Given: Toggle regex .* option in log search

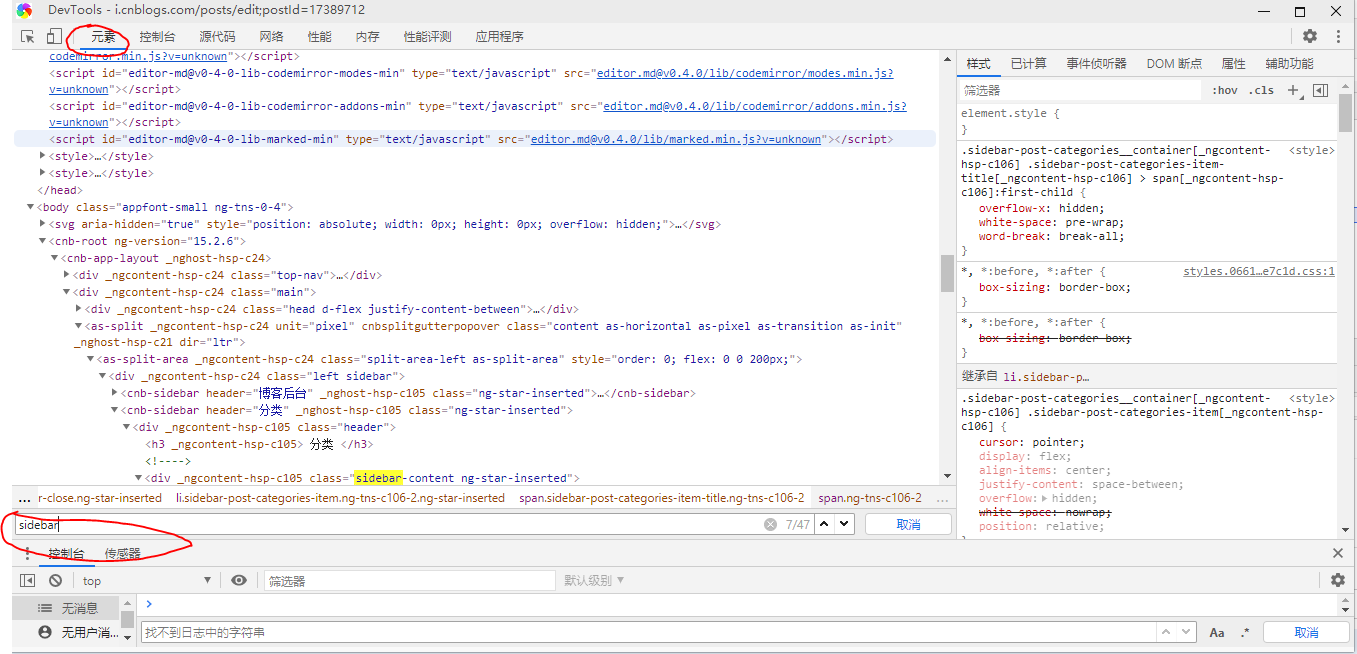Looking at the screenshot, I should click(x=1245, y=632).
